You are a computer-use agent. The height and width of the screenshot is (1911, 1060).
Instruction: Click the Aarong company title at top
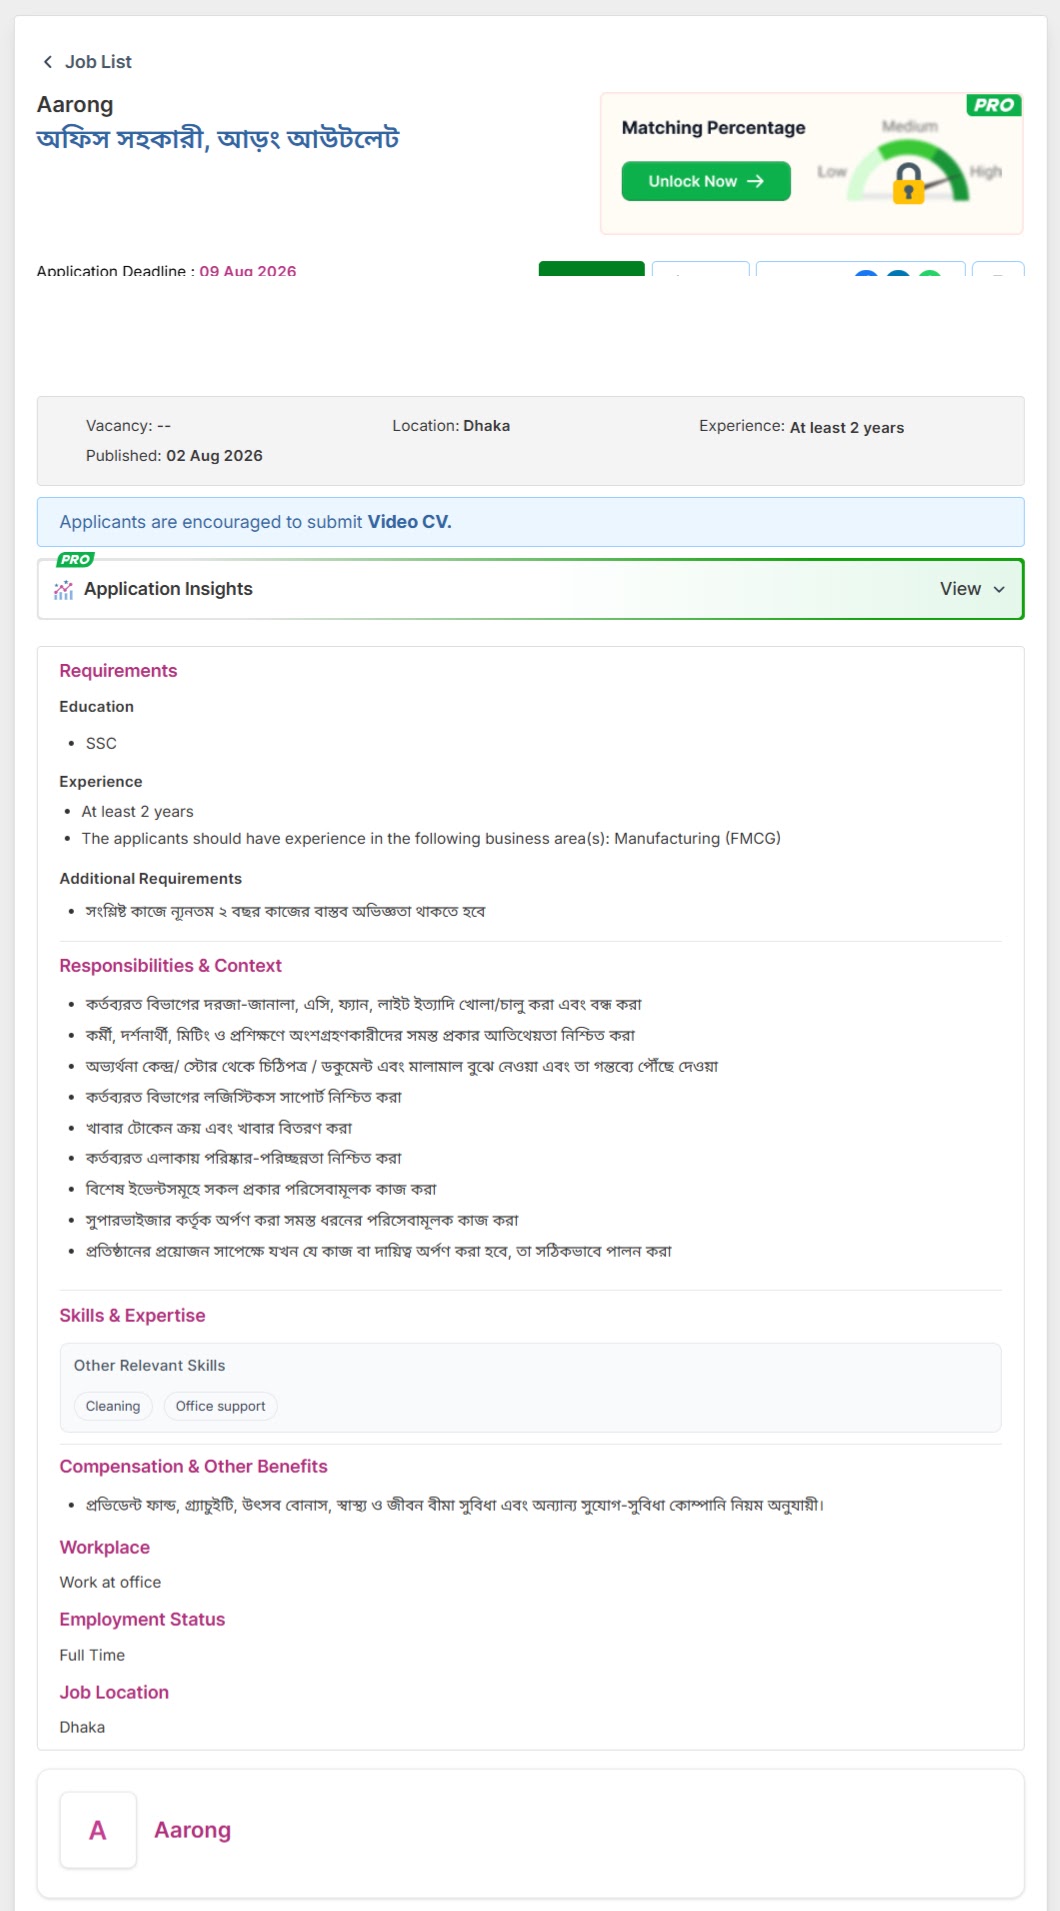coord(75,105)
